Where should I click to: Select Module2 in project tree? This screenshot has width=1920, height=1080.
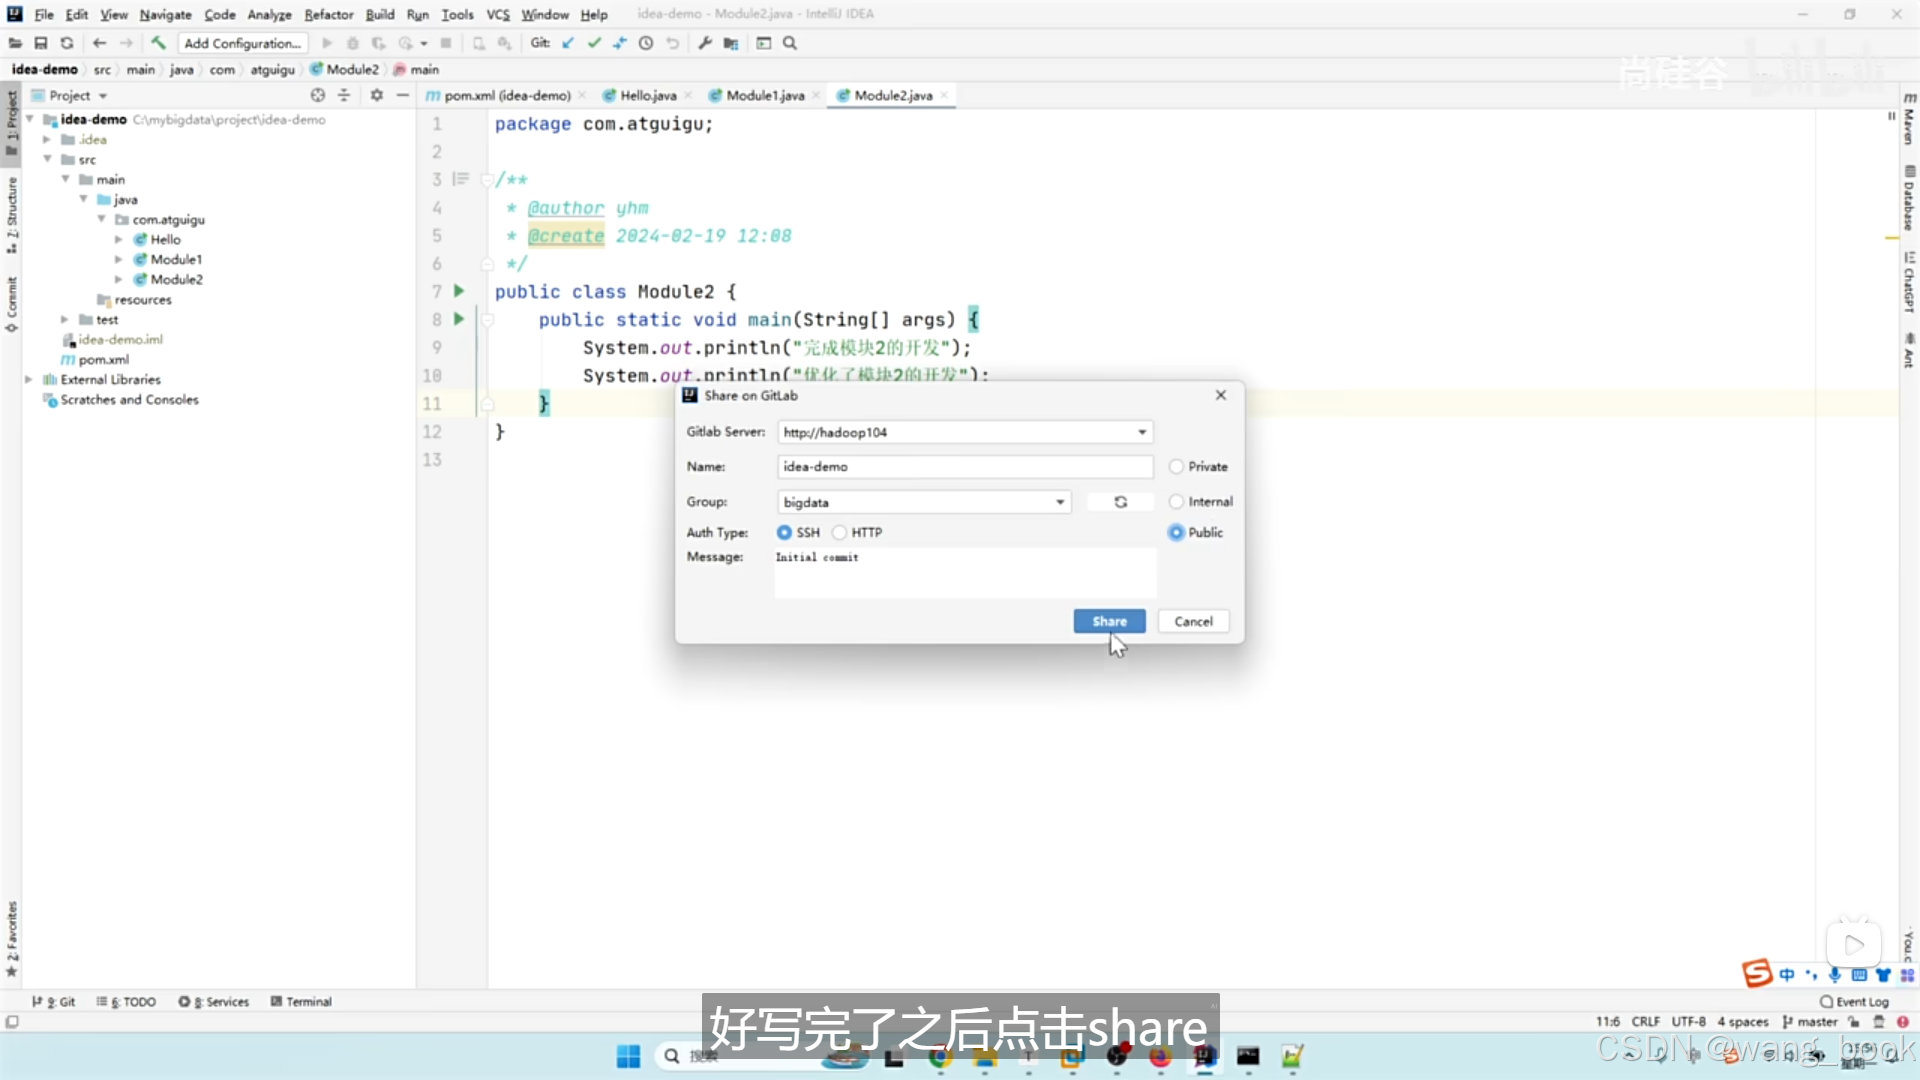176,280
